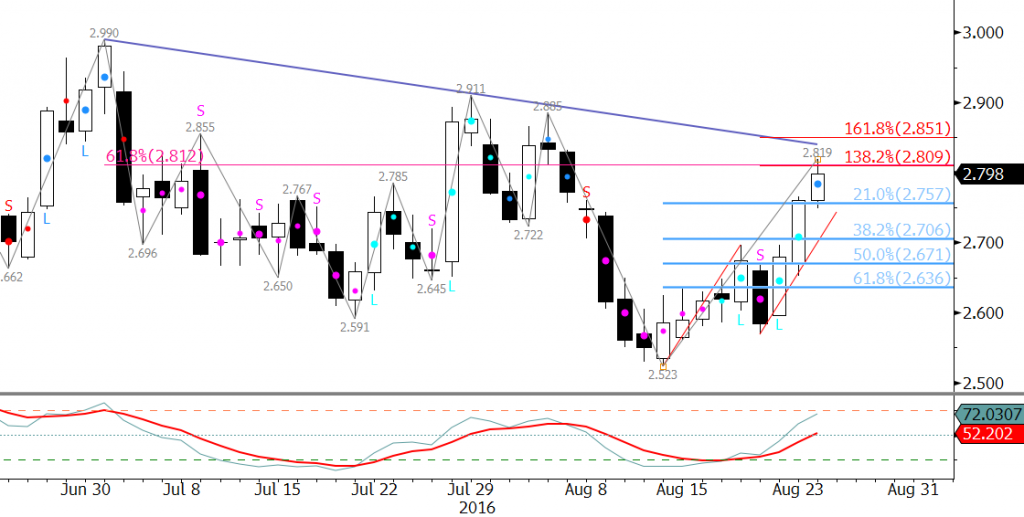Screen dimensions: 1024x517
Task: Click the 2.819 latest high label
Action: click(x=817, y=153)
